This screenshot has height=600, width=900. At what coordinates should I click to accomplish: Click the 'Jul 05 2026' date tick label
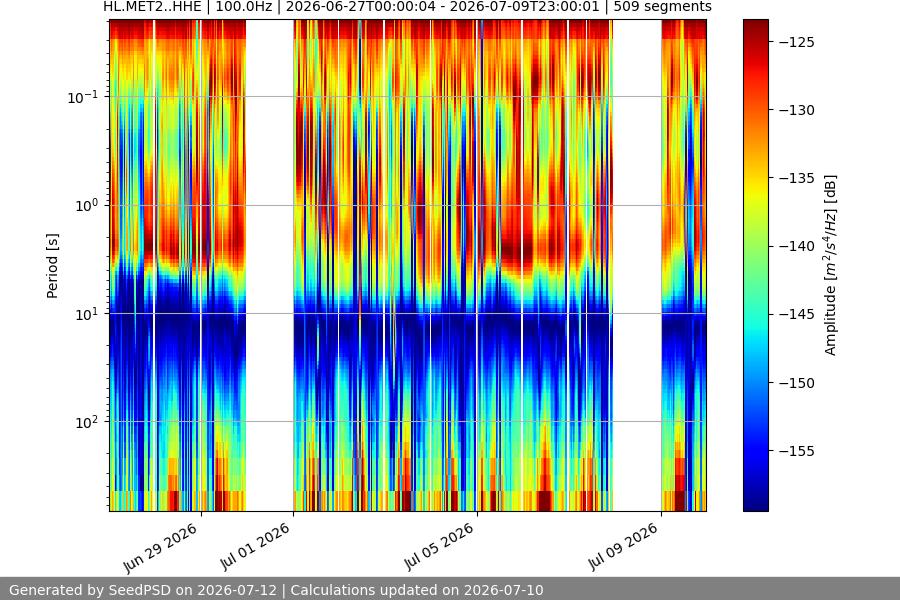click(x=439, y=547)
